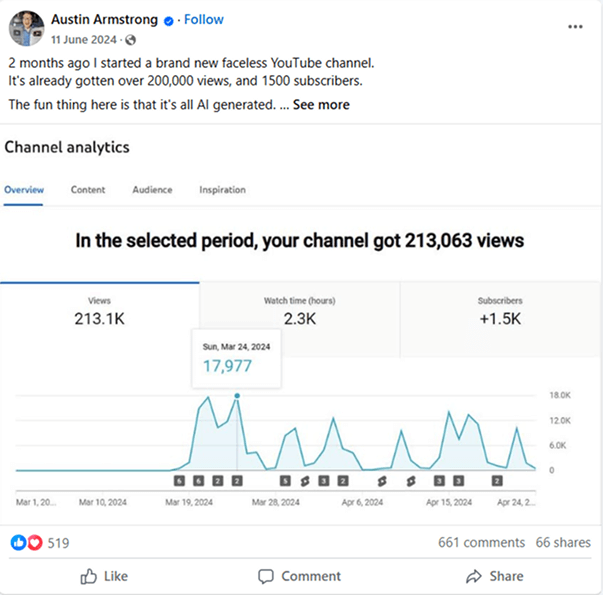
Task: Follow Austin Armstrong
Action: 203,20
